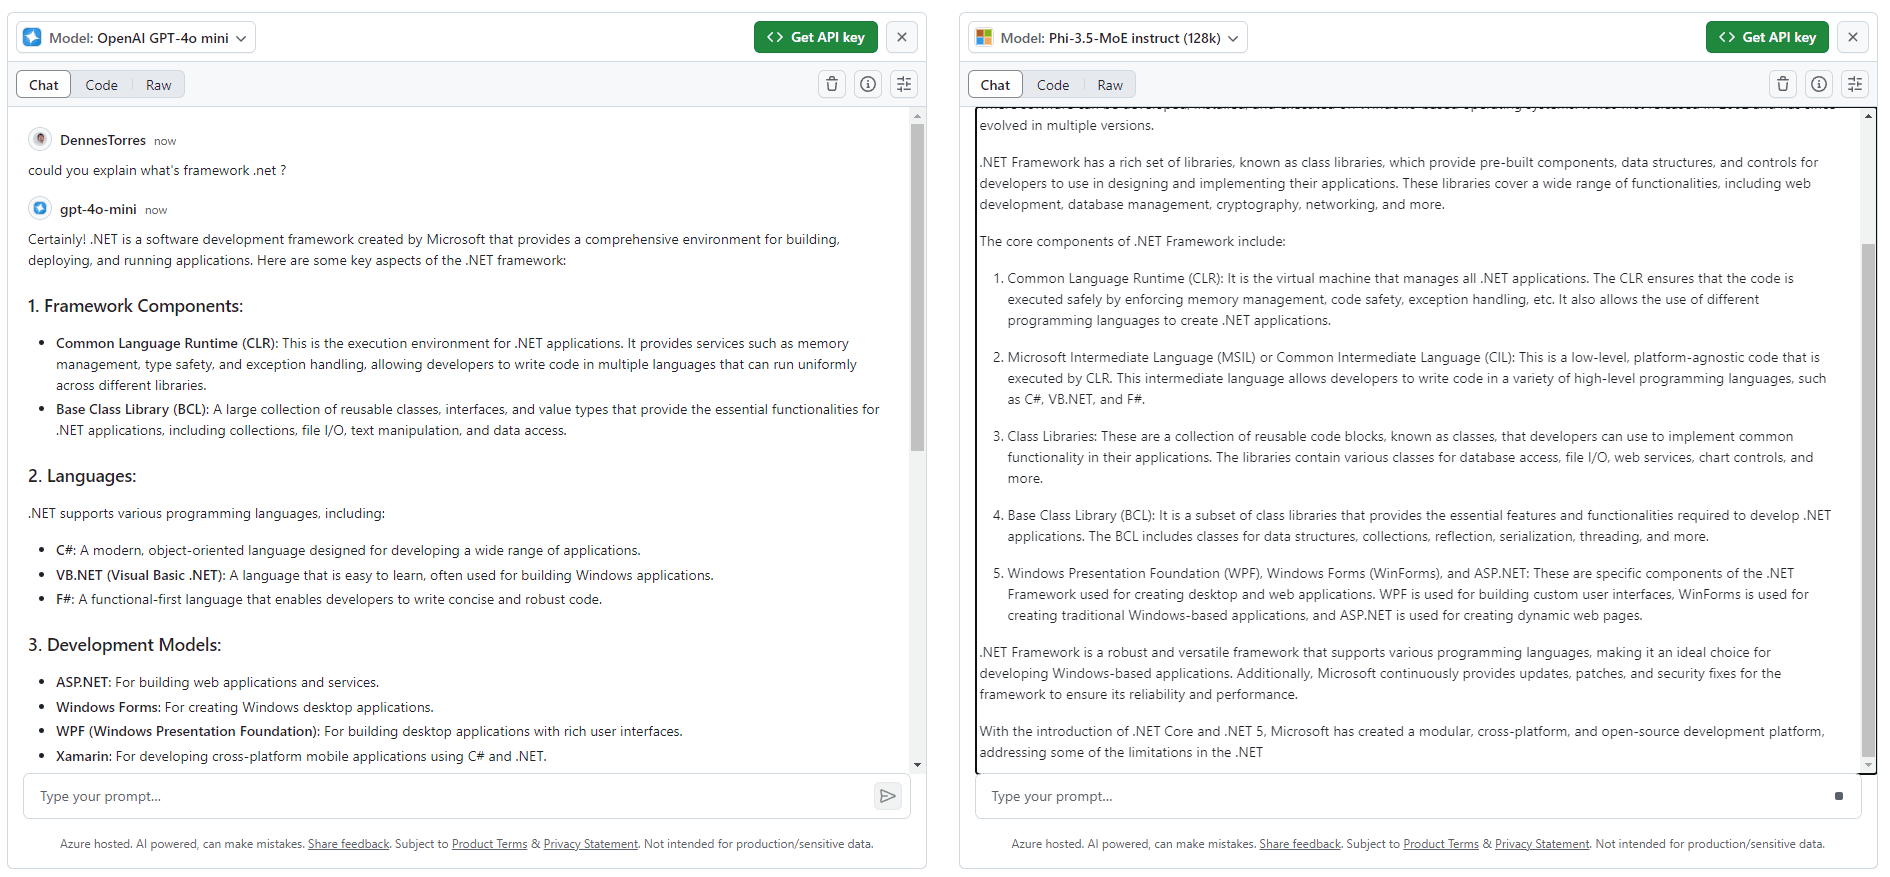Screen dimensions: 1890x877
Task: Click bold text 'Base Class Library (BCL):' in left panel
Action: (x=132, y=409)
